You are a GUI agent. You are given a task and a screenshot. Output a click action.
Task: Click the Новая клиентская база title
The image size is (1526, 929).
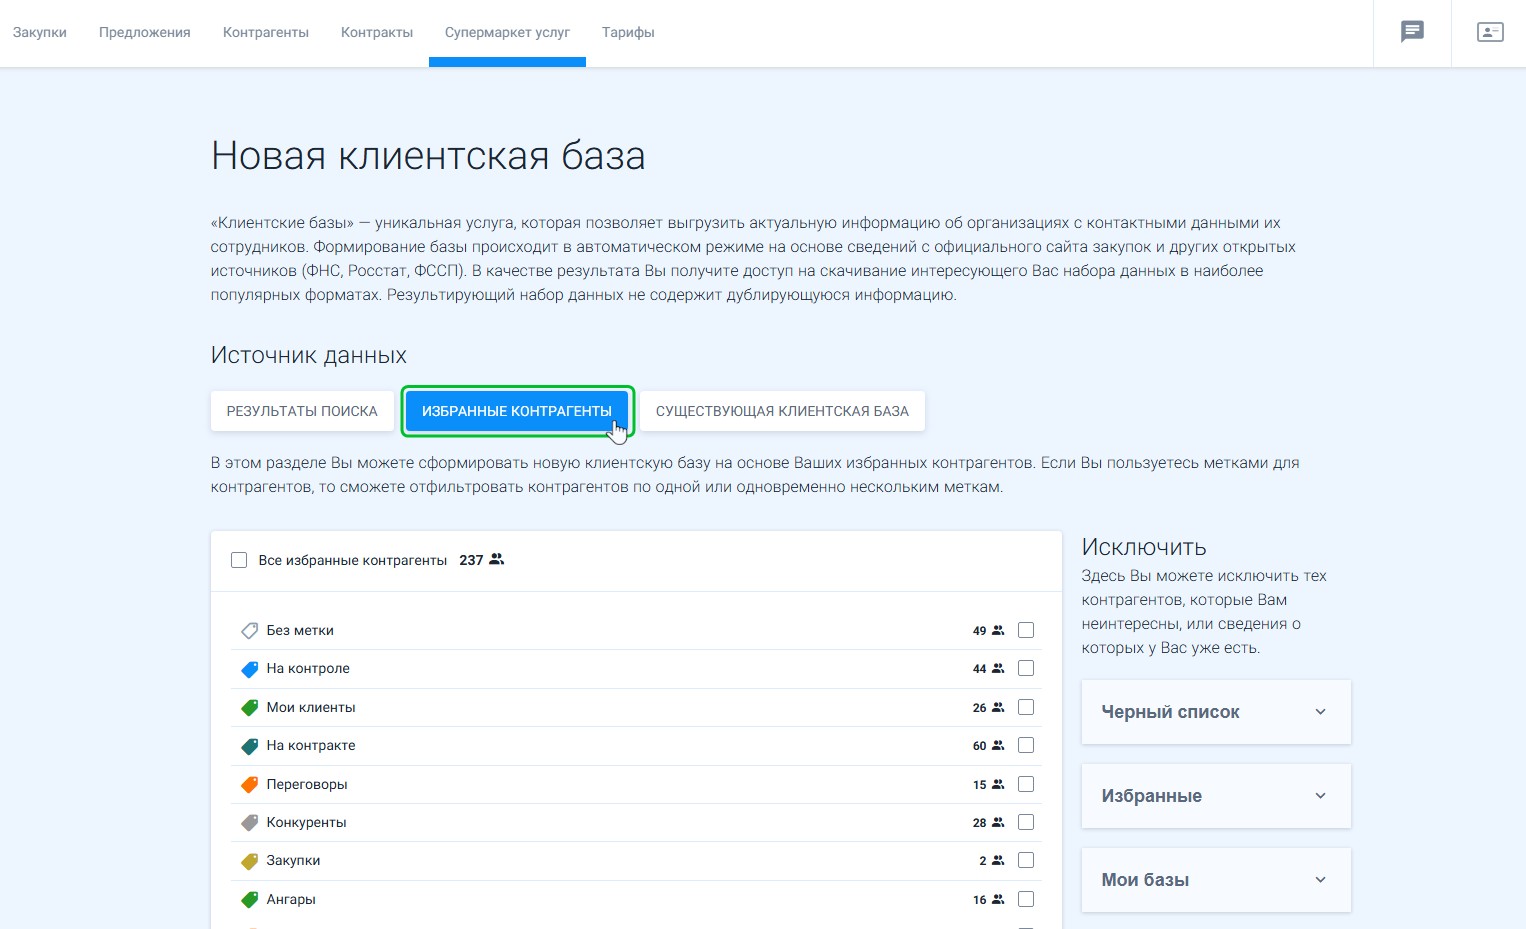428,156
